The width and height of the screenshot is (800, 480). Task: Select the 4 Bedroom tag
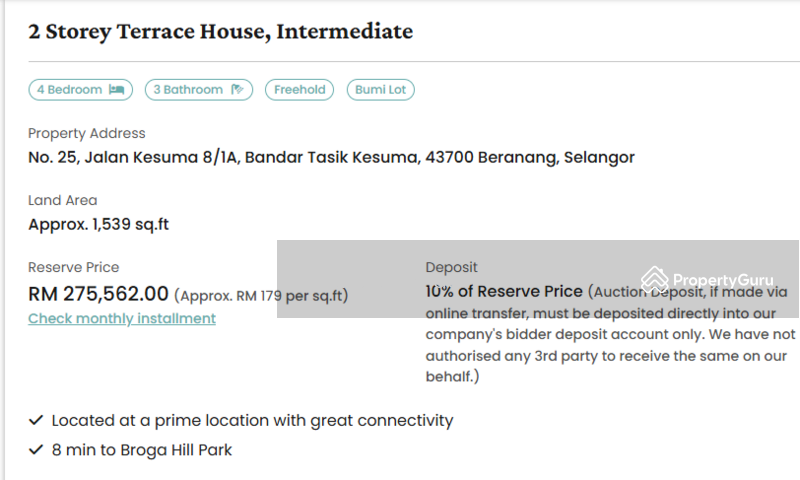pyautogui.click(x=81, y=90)
